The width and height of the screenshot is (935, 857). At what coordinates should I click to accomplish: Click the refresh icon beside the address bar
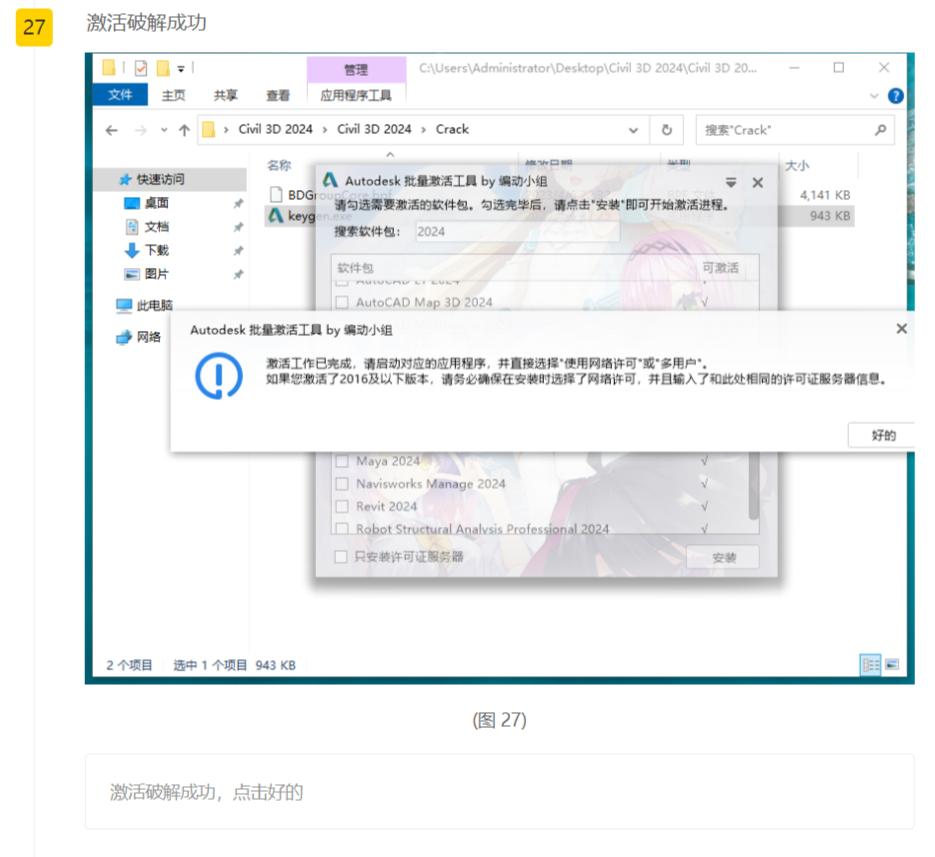[x=666, y=130]
